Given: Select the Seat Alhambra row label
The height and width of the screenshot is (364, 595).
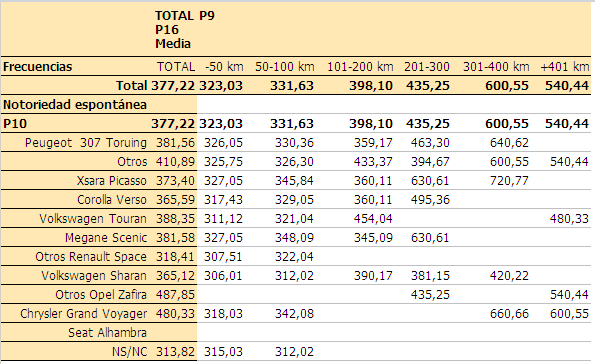Looking at the screenshot, I should (107, 332).
